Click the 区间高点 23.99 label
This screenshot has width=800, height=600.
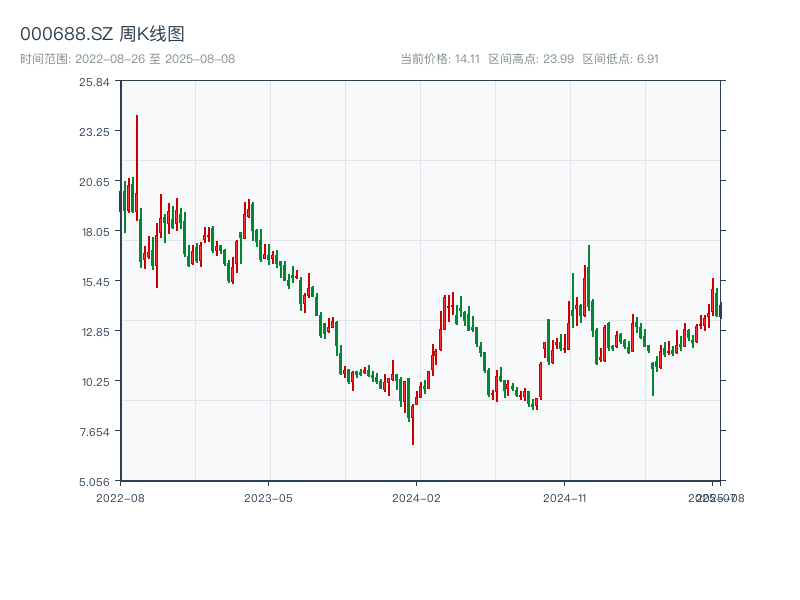531,59
